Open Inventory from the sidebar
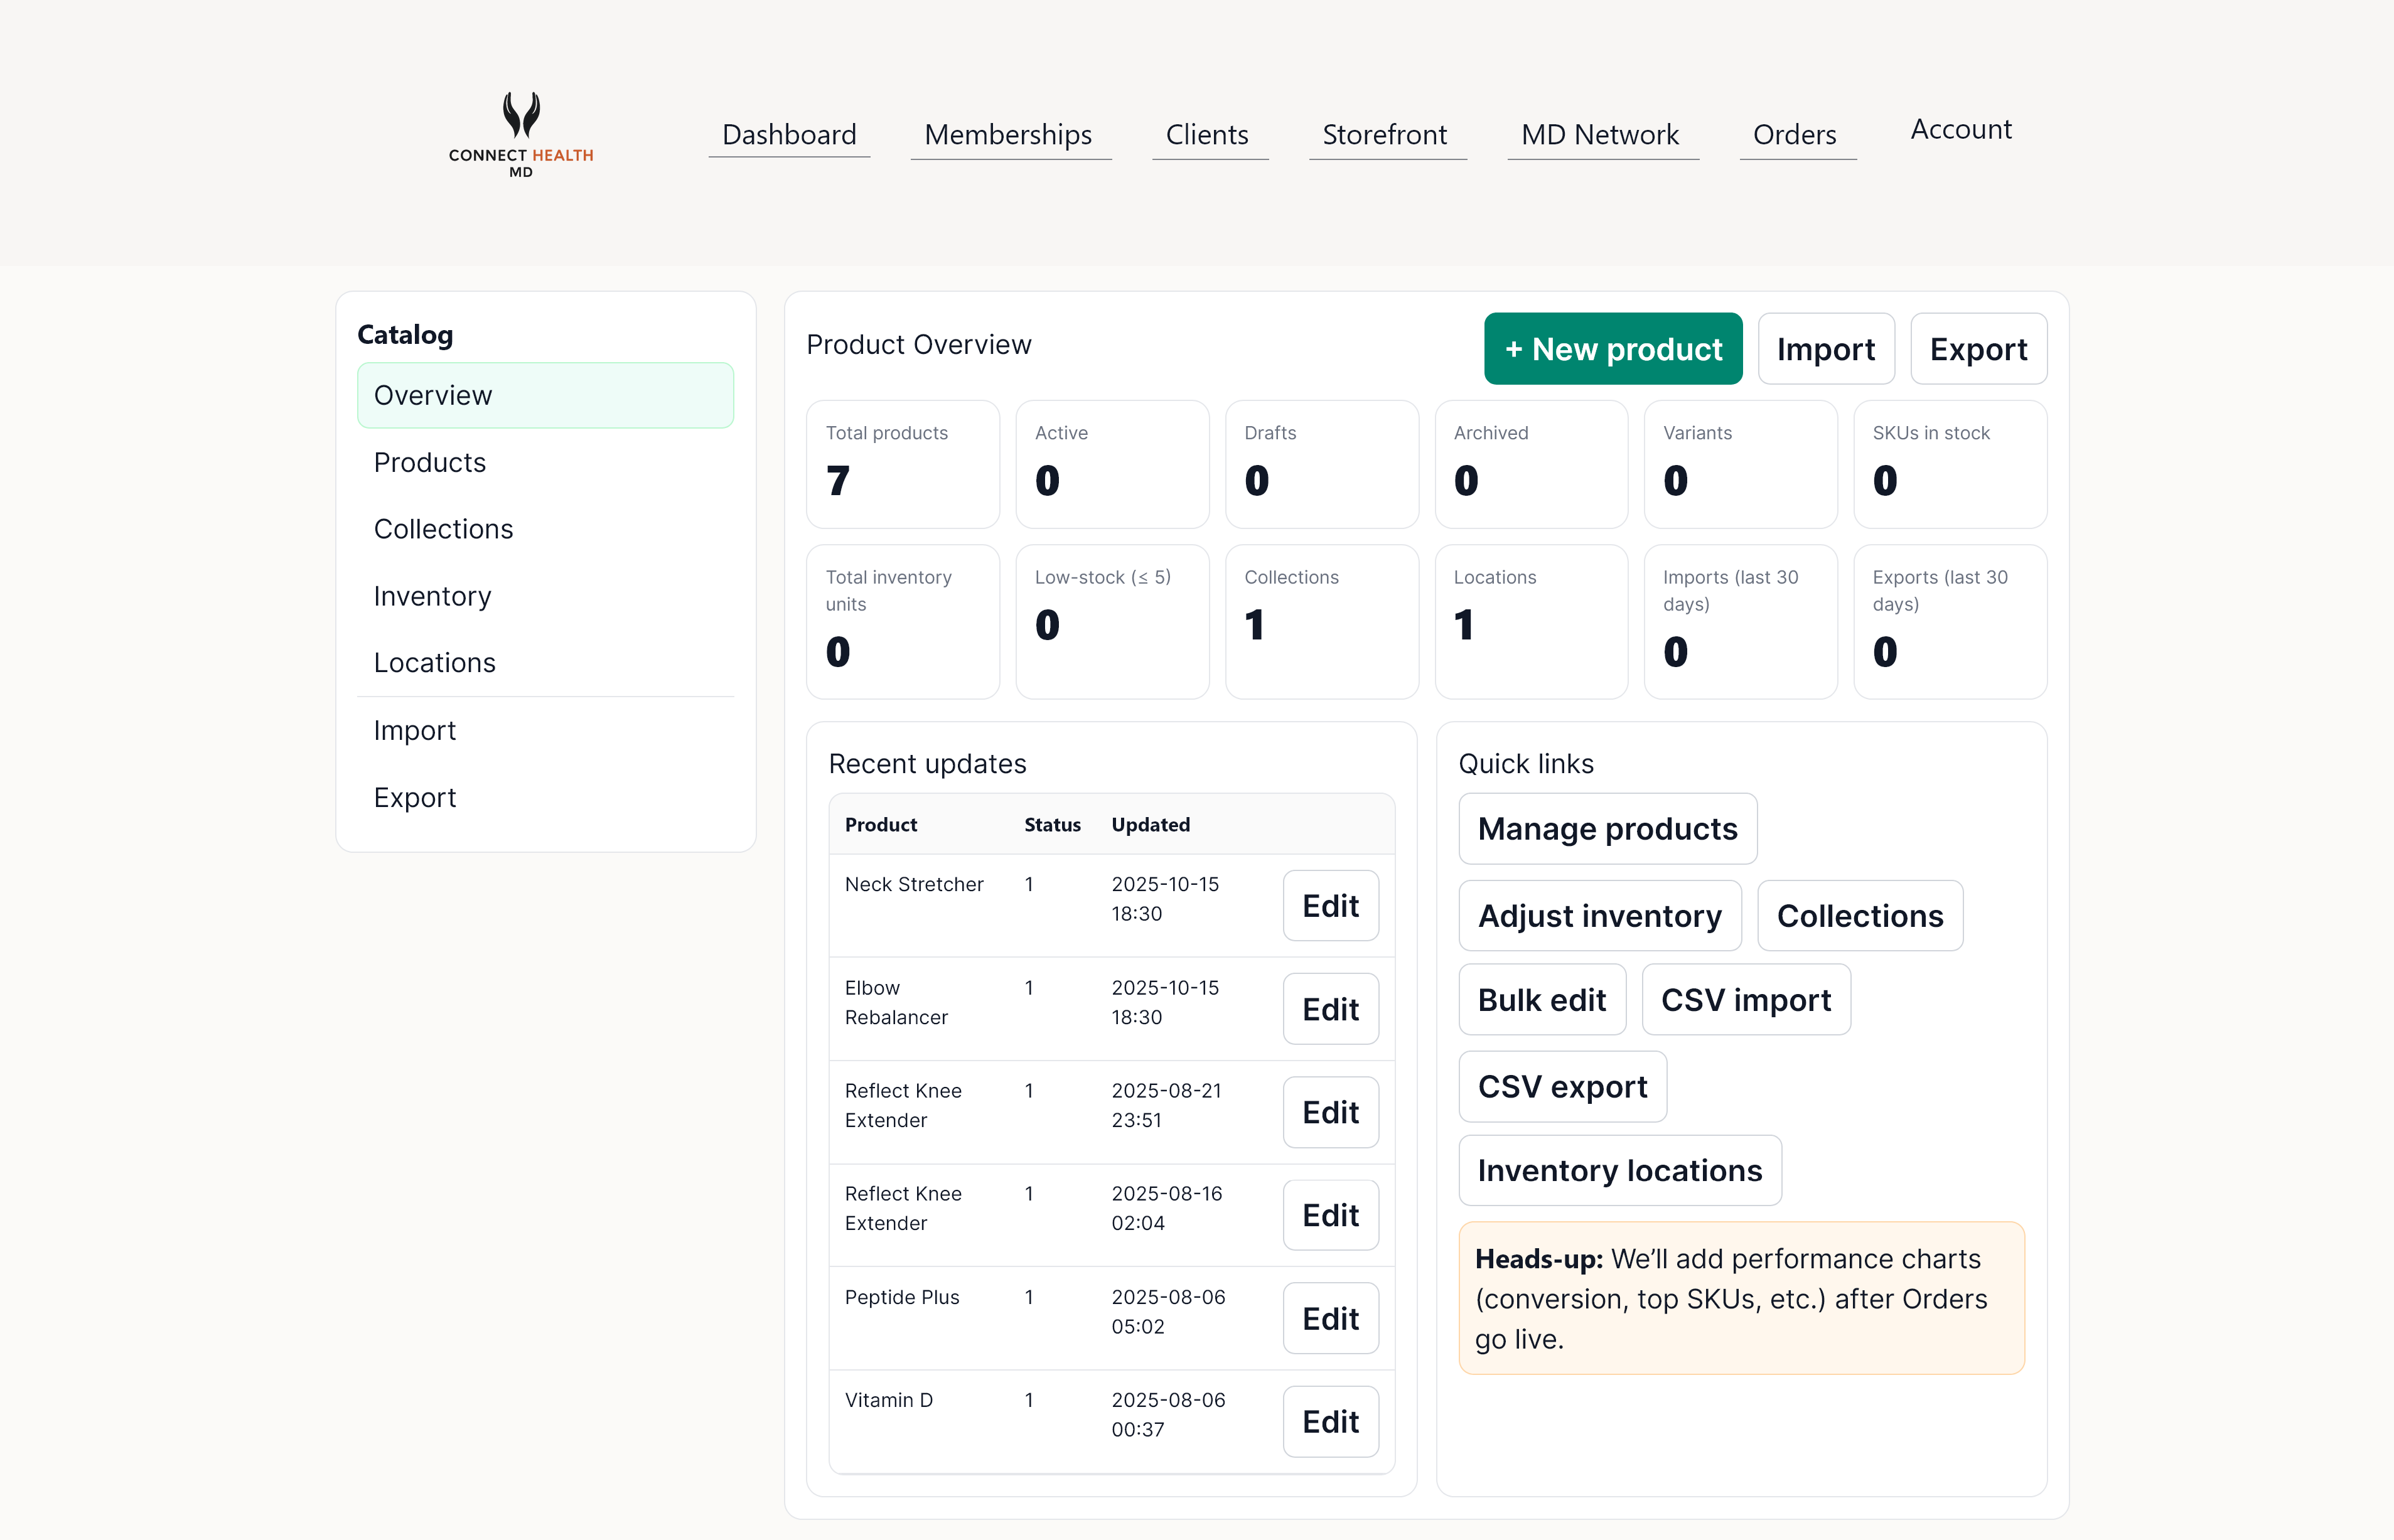2394x1540 pixels. [432, 595]
